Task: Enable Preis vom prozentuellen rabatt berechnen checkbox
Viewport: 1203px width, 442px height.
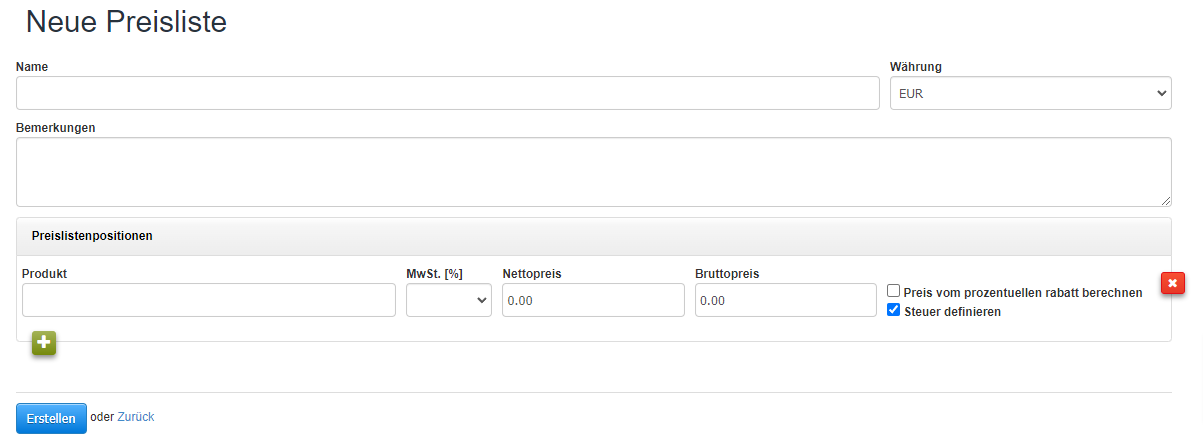Action: pyautogui.click(x=894, y=291)
